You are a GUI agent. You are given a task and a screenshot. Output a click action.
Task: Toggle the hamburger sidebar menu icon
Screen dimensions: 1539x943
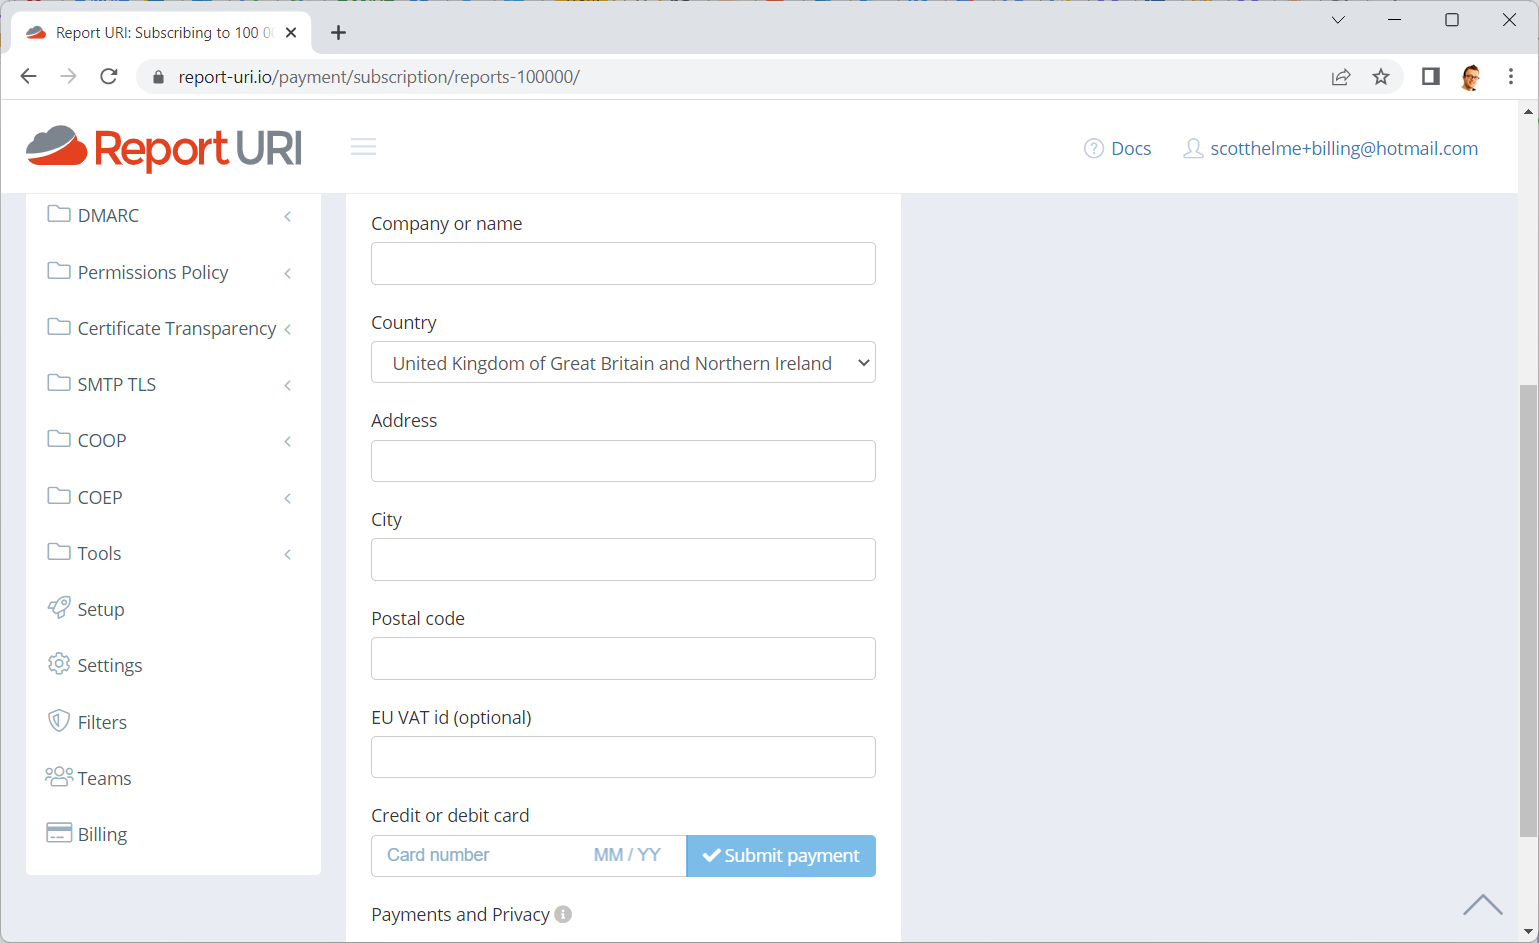click(363, 148)
